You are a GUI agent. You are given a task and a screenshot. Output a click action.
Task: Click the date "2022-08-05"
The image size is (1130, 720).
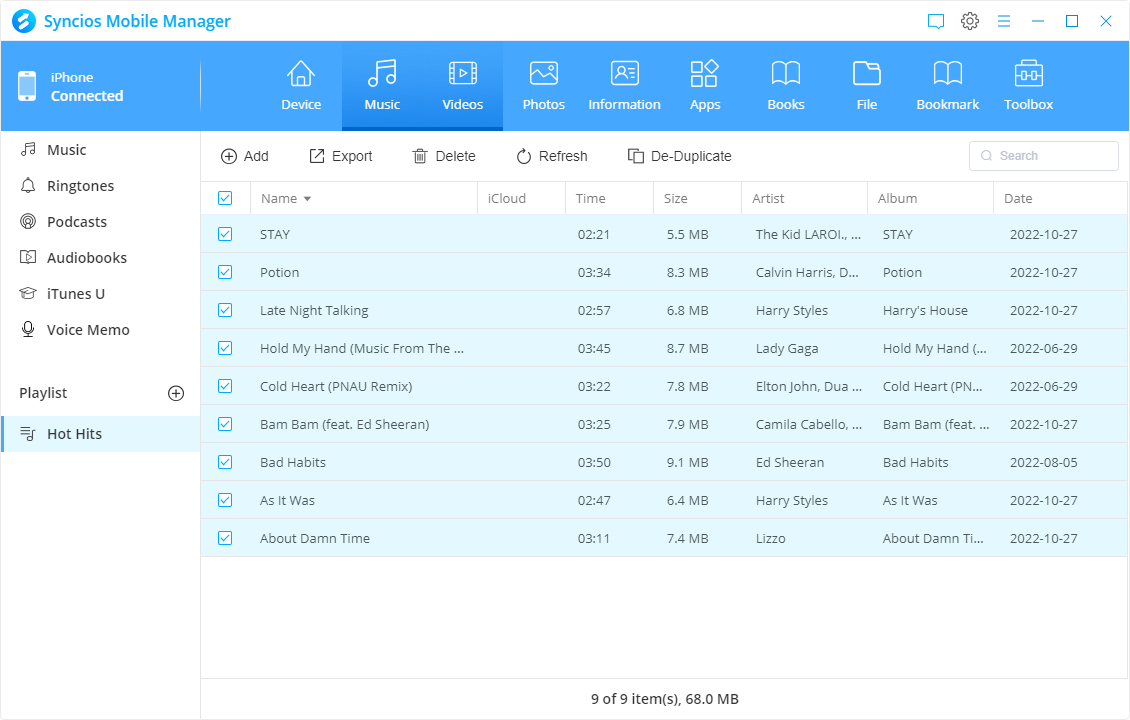pos(1044,463)
